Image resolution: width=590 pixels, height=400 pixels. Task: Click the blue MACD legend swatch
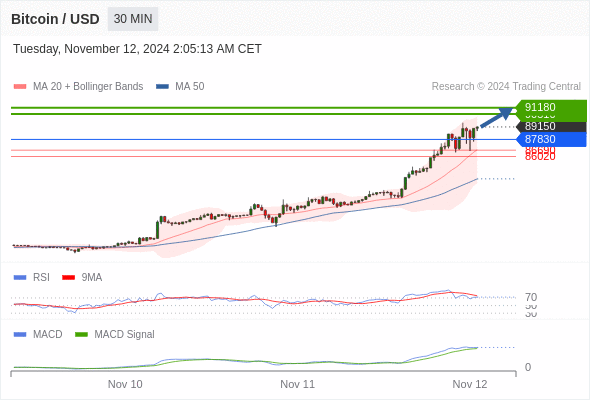pyautogui.click(x=20, y=335)
